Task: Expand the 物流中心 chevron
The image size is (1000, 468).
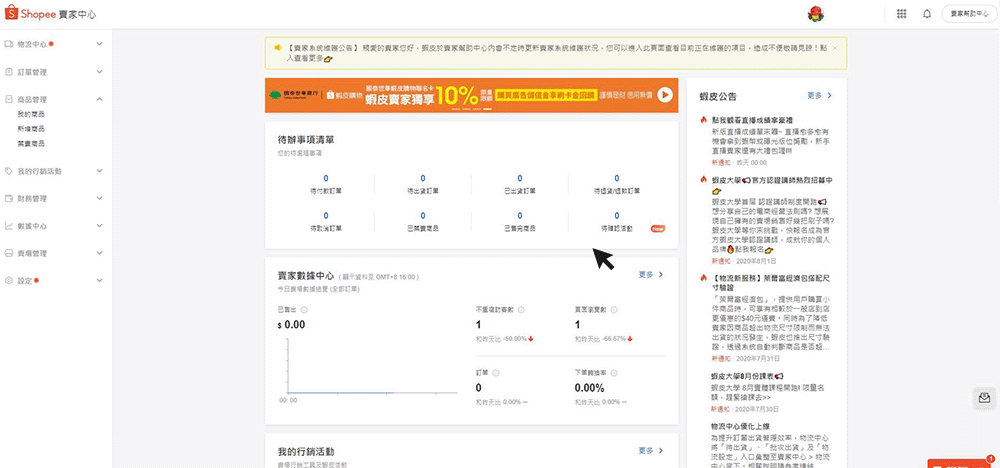Action: pos(99,45)
